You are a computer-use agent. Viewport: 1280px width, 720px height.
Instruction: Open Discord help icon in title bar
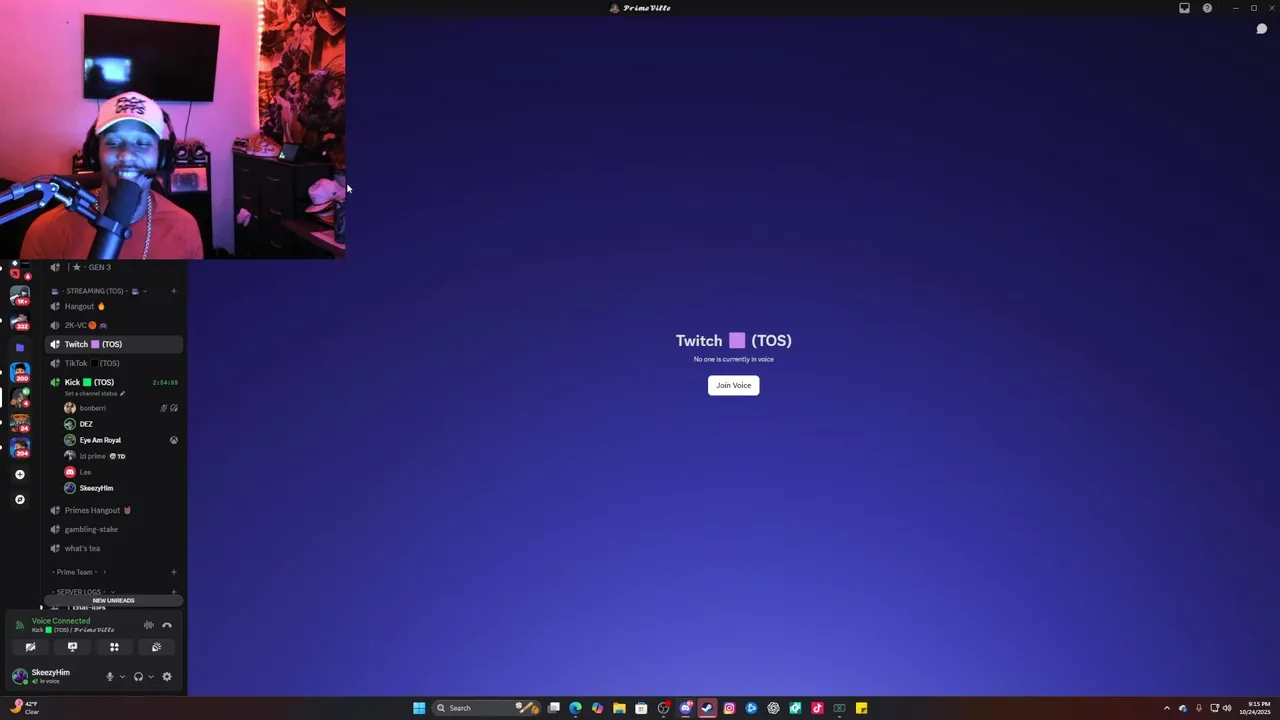point(1207,8)
